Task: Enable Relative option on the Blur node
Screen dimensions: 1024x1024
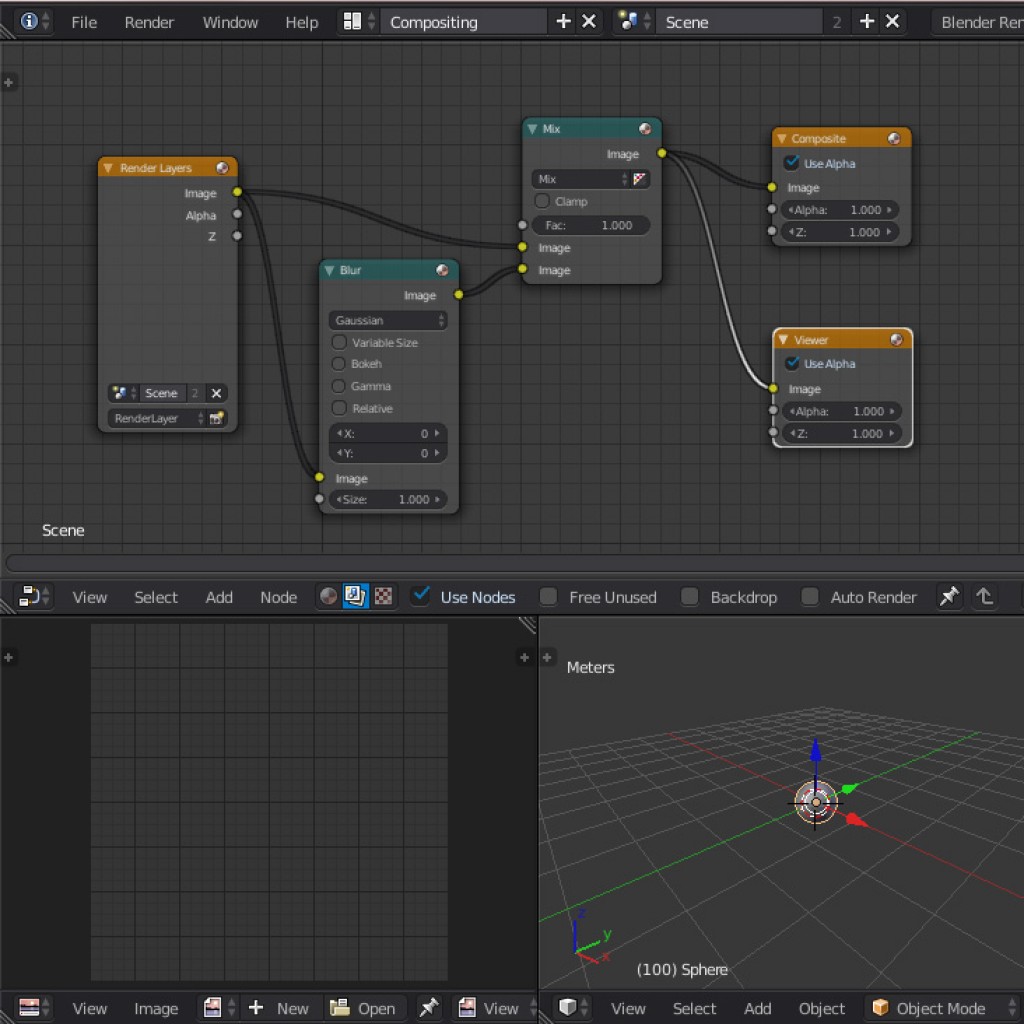Action: click(339, 408)
